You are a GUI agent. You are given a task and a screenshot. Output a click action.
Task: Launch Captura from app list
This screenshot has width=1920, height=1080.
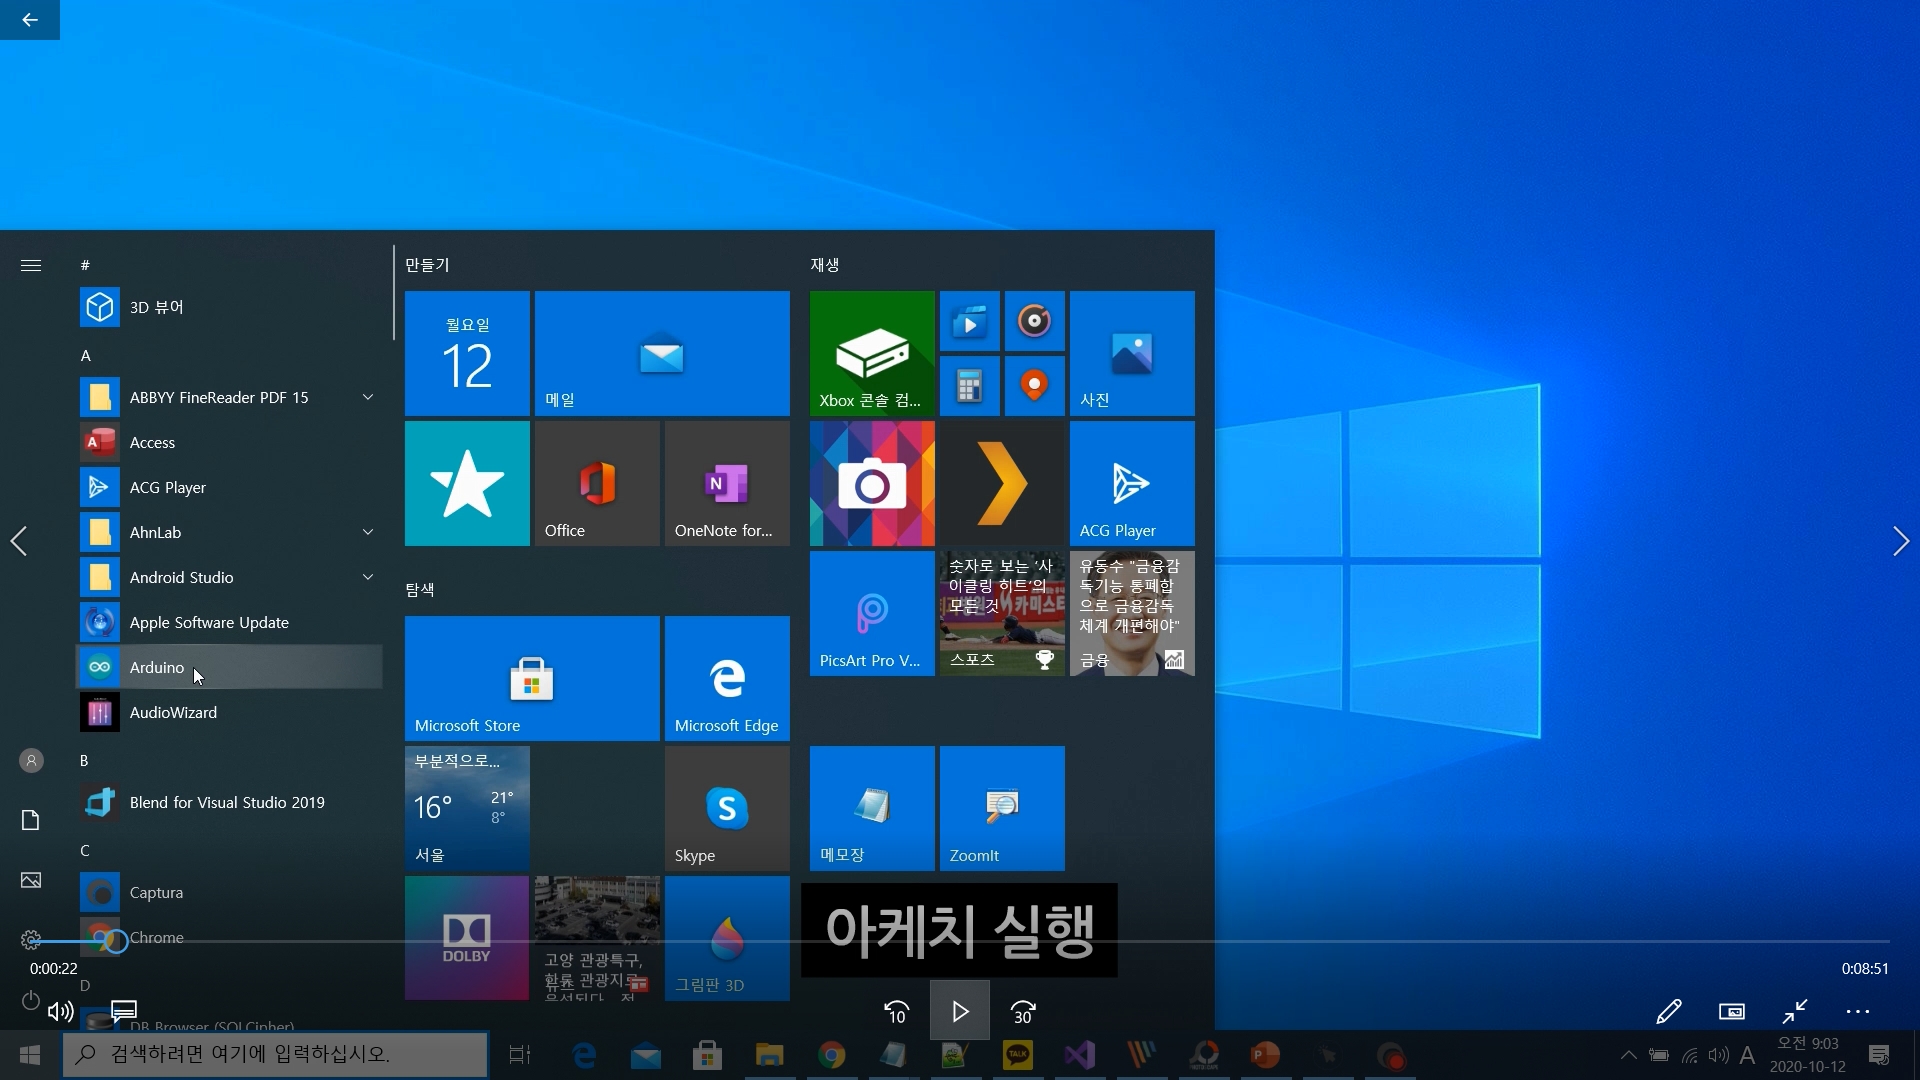[x=230, y=892]
